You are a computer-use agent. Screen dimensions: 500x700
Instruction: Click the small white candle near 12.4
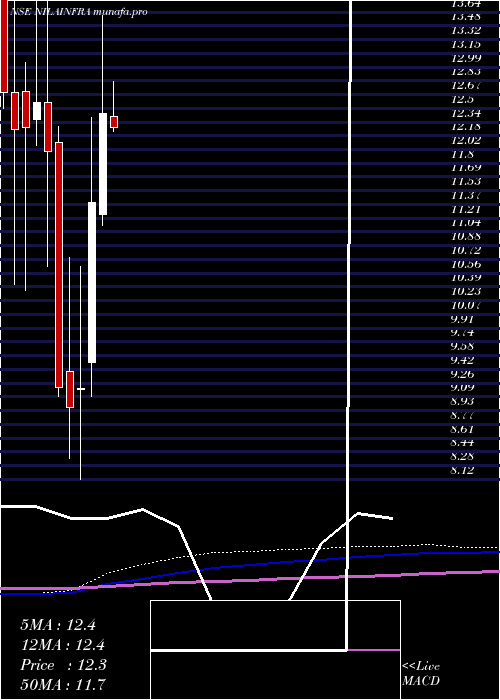point(37,111)
